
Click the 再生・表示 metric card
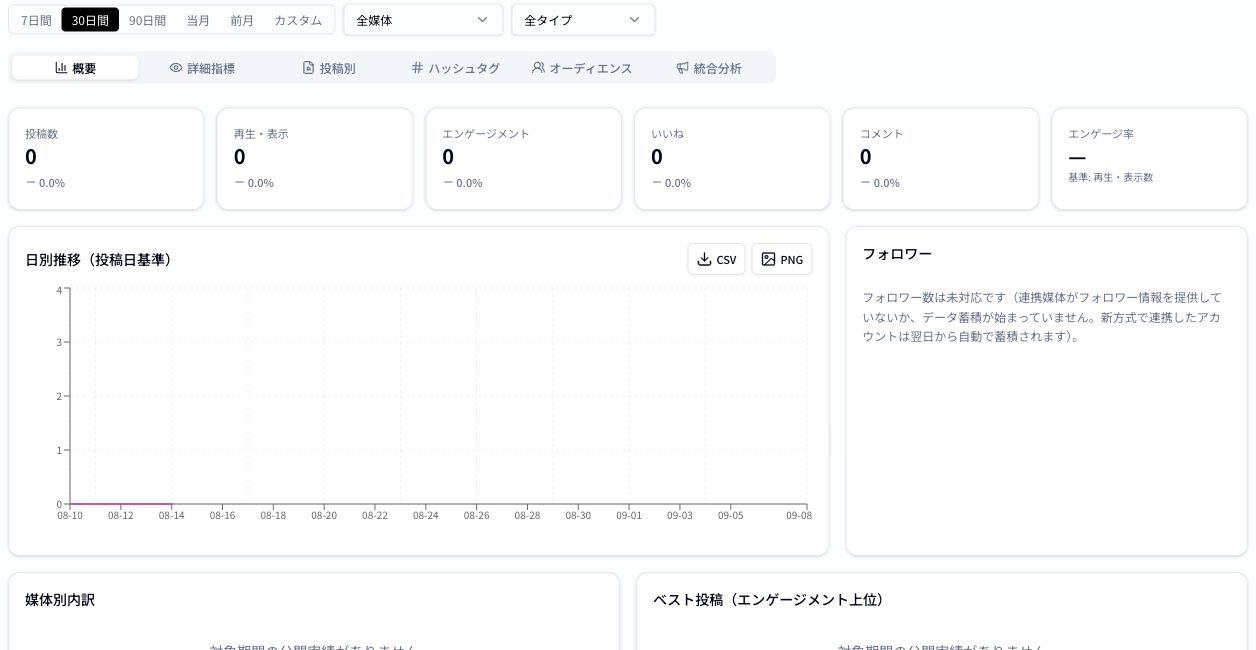315,159
